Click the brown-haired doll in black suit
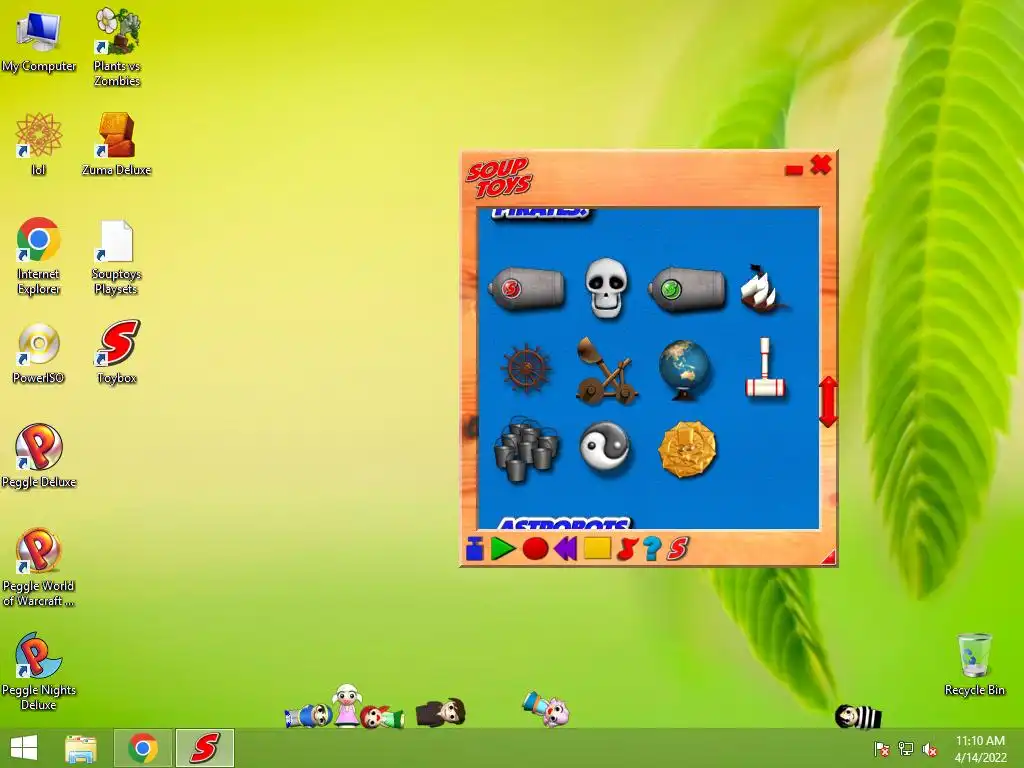Image resolution: width=1024 pixels, height=768 pixels. (x=441, y=712)
